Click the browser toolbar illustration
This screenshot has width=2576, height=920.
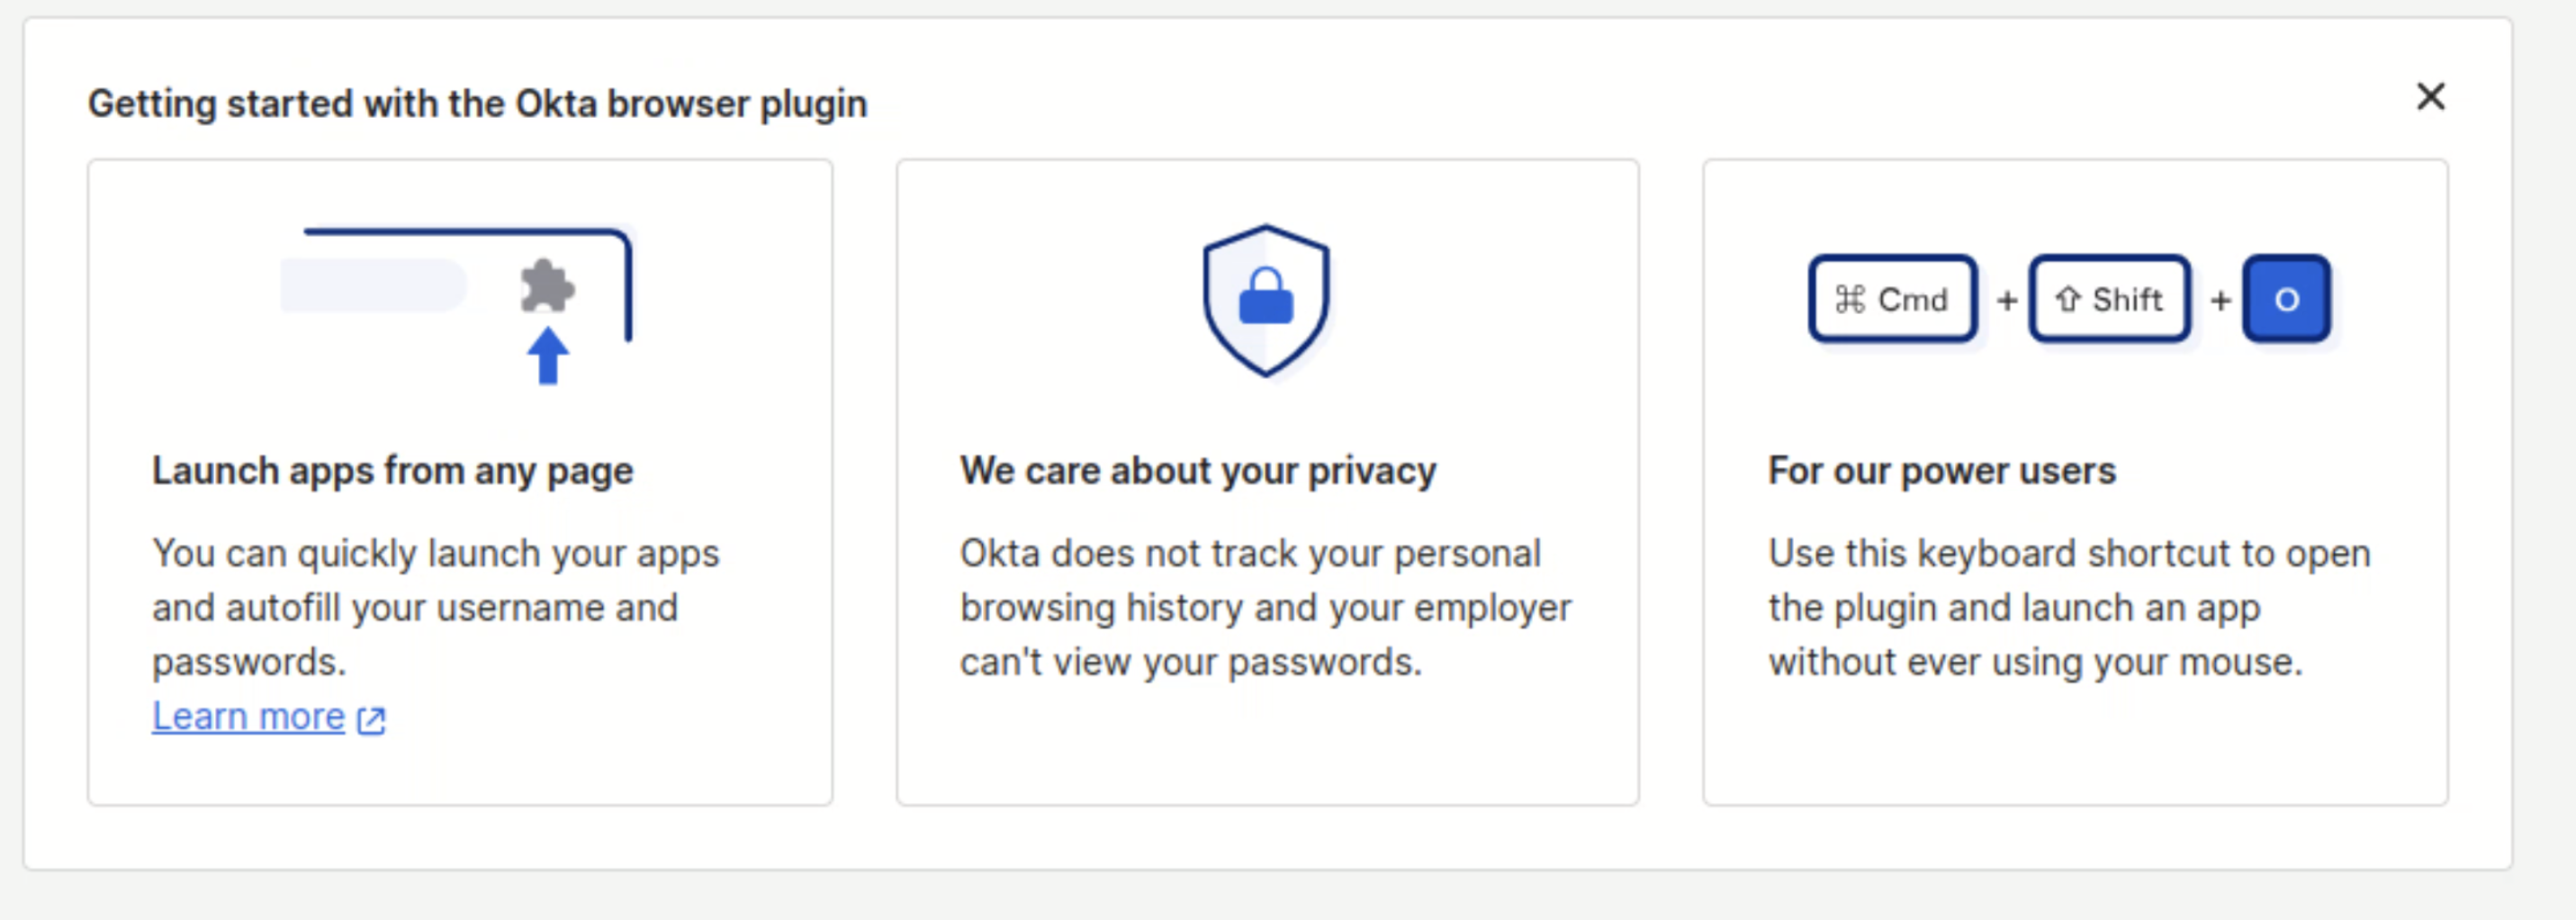pos(460,280)
